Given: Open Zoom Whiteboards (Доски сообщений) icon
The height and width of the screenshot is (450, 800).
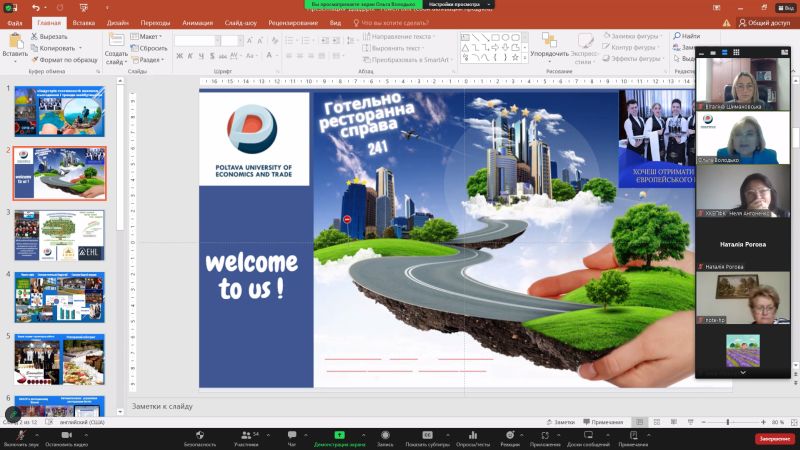Looking at the screenshot, I should coord(588,435).
